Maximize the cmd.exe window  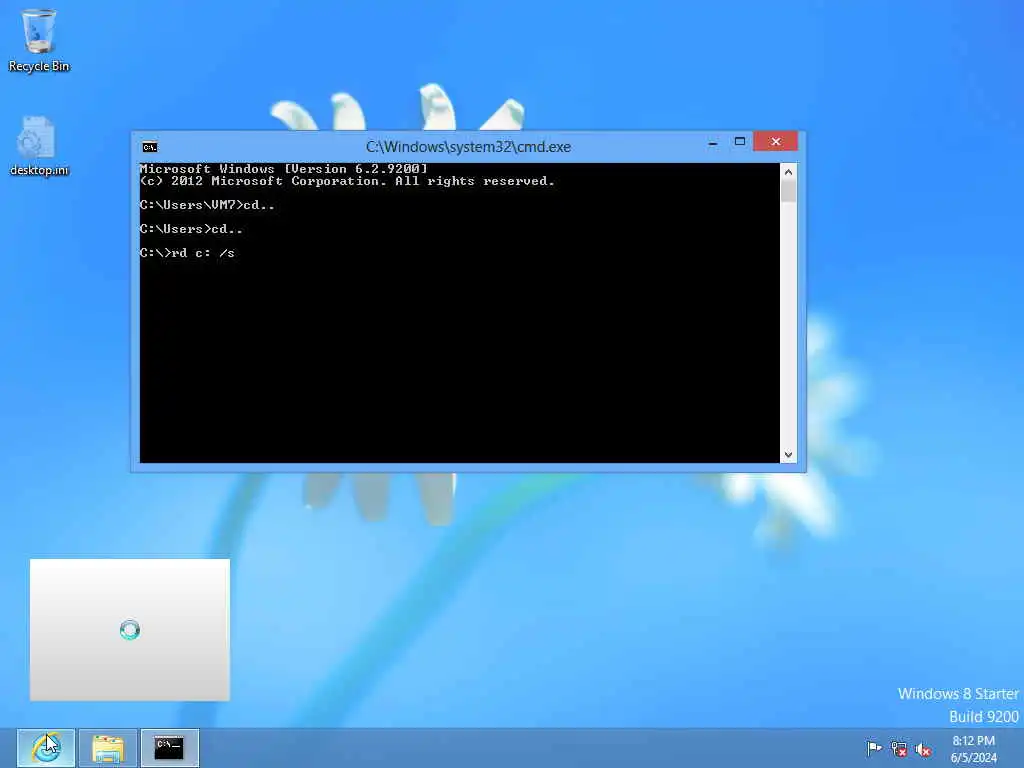(x=740, y=142)
